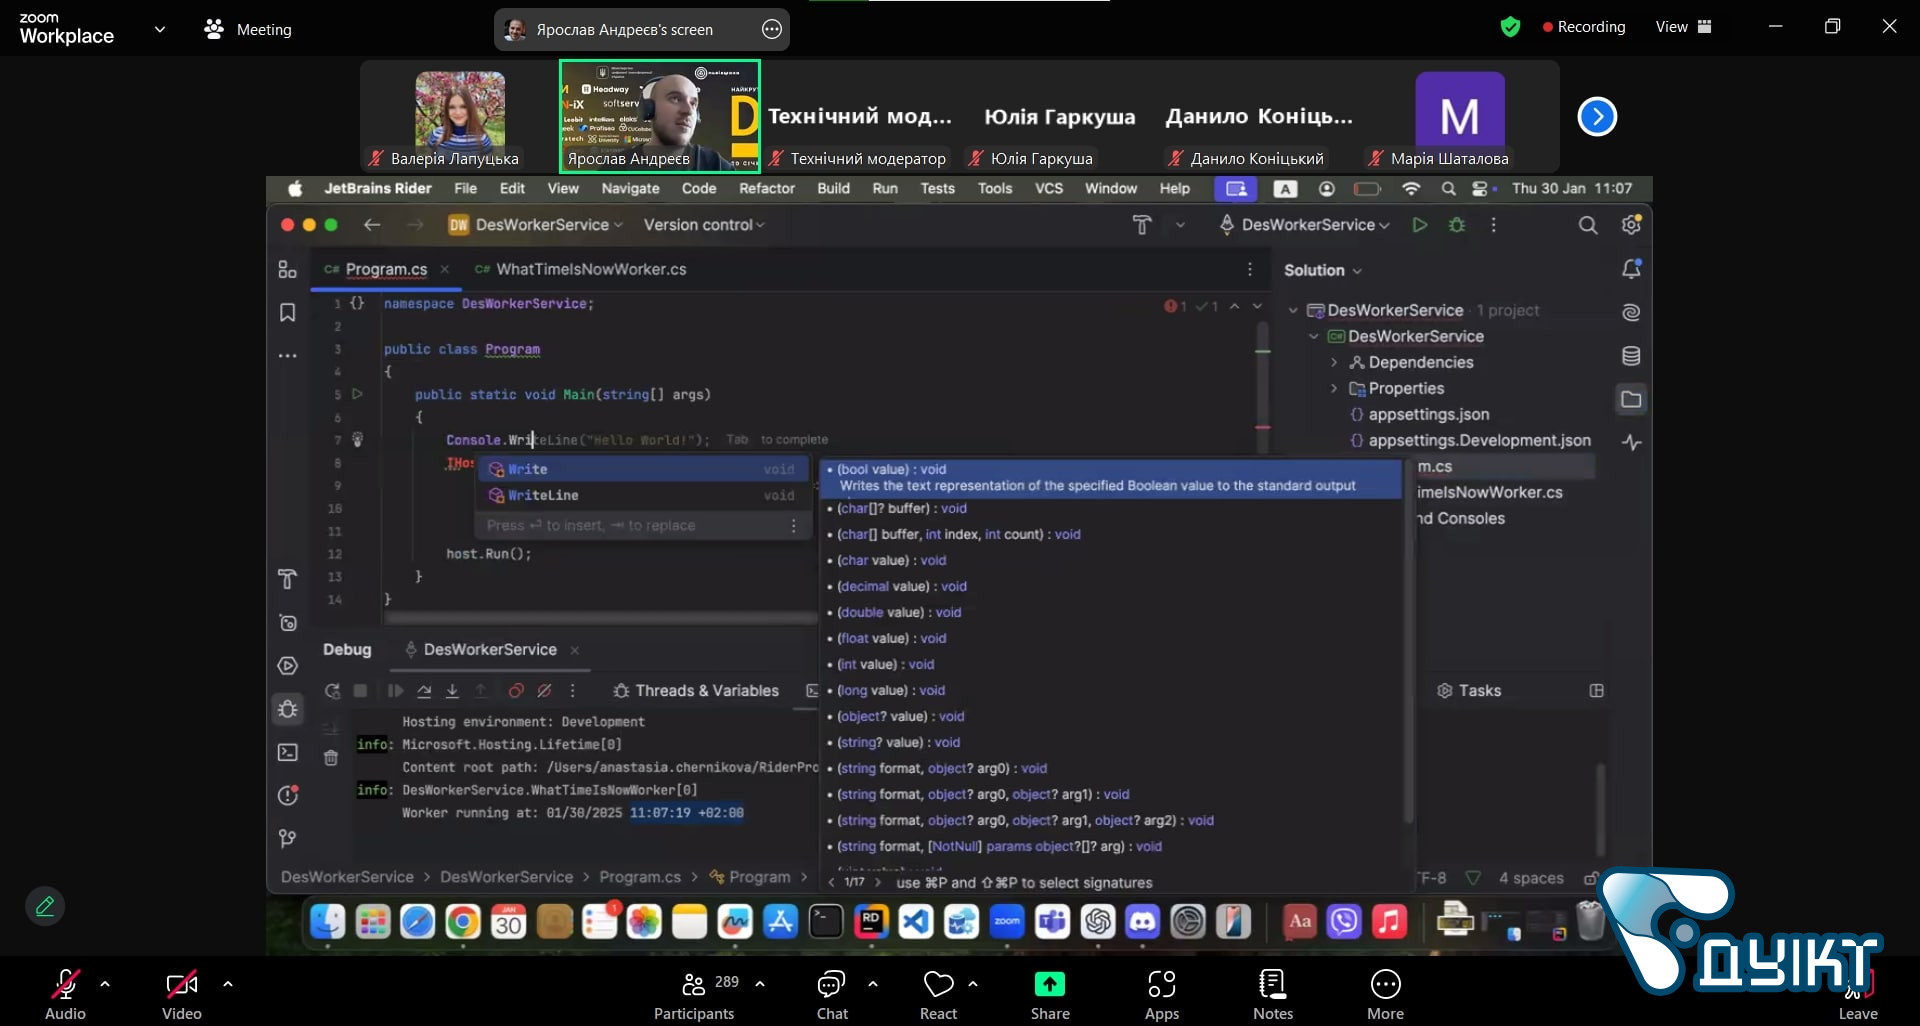Open Rider's Navigate menu
Screen dimensions: 1920x1026
point(630,188)
